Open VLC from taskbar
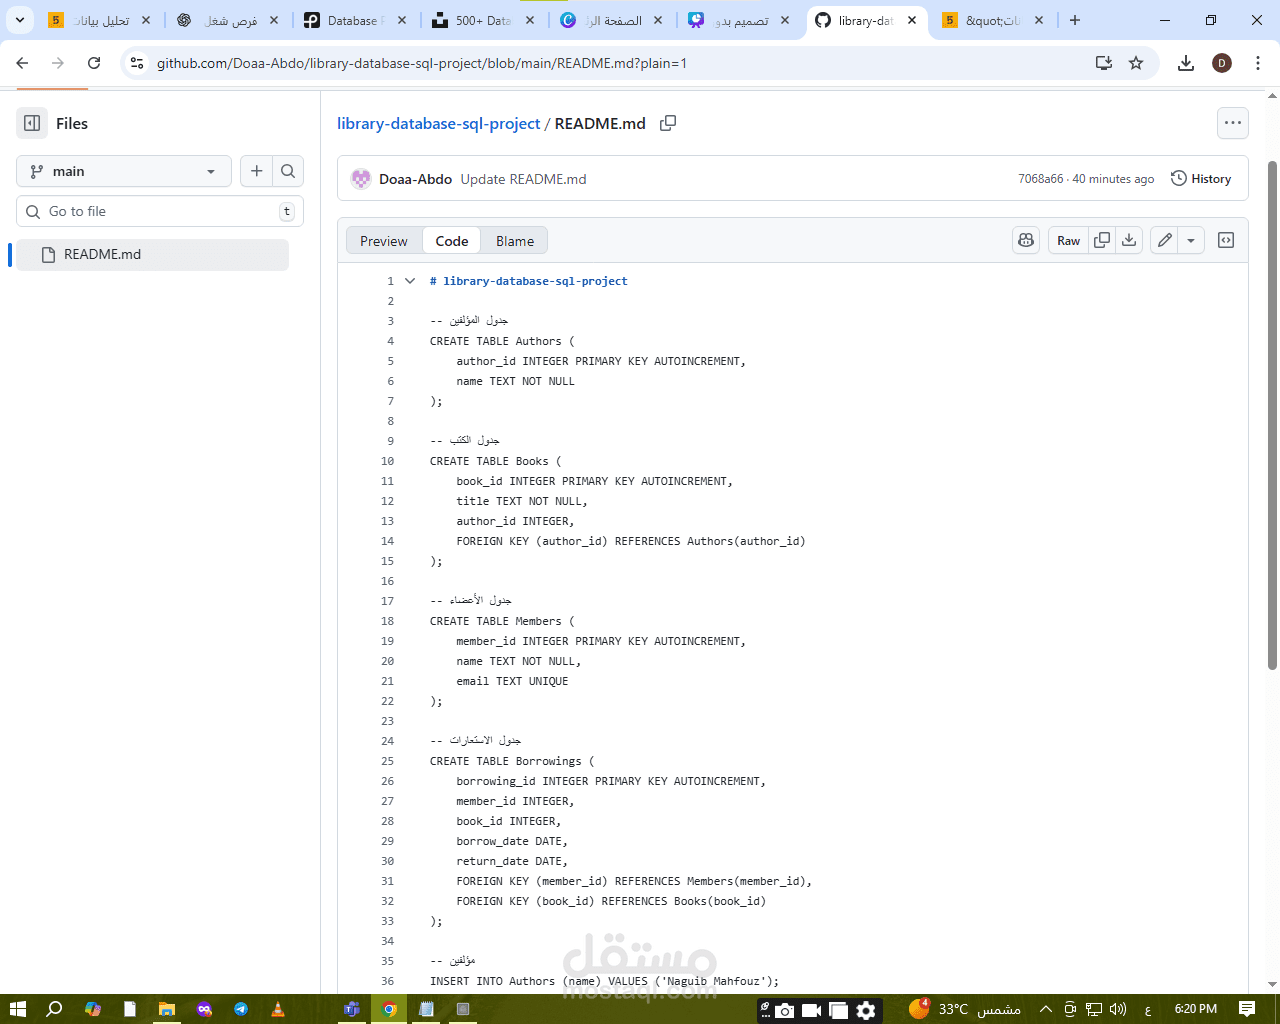This screenshot has width=1280, height=1024. tap(278, 1009)
